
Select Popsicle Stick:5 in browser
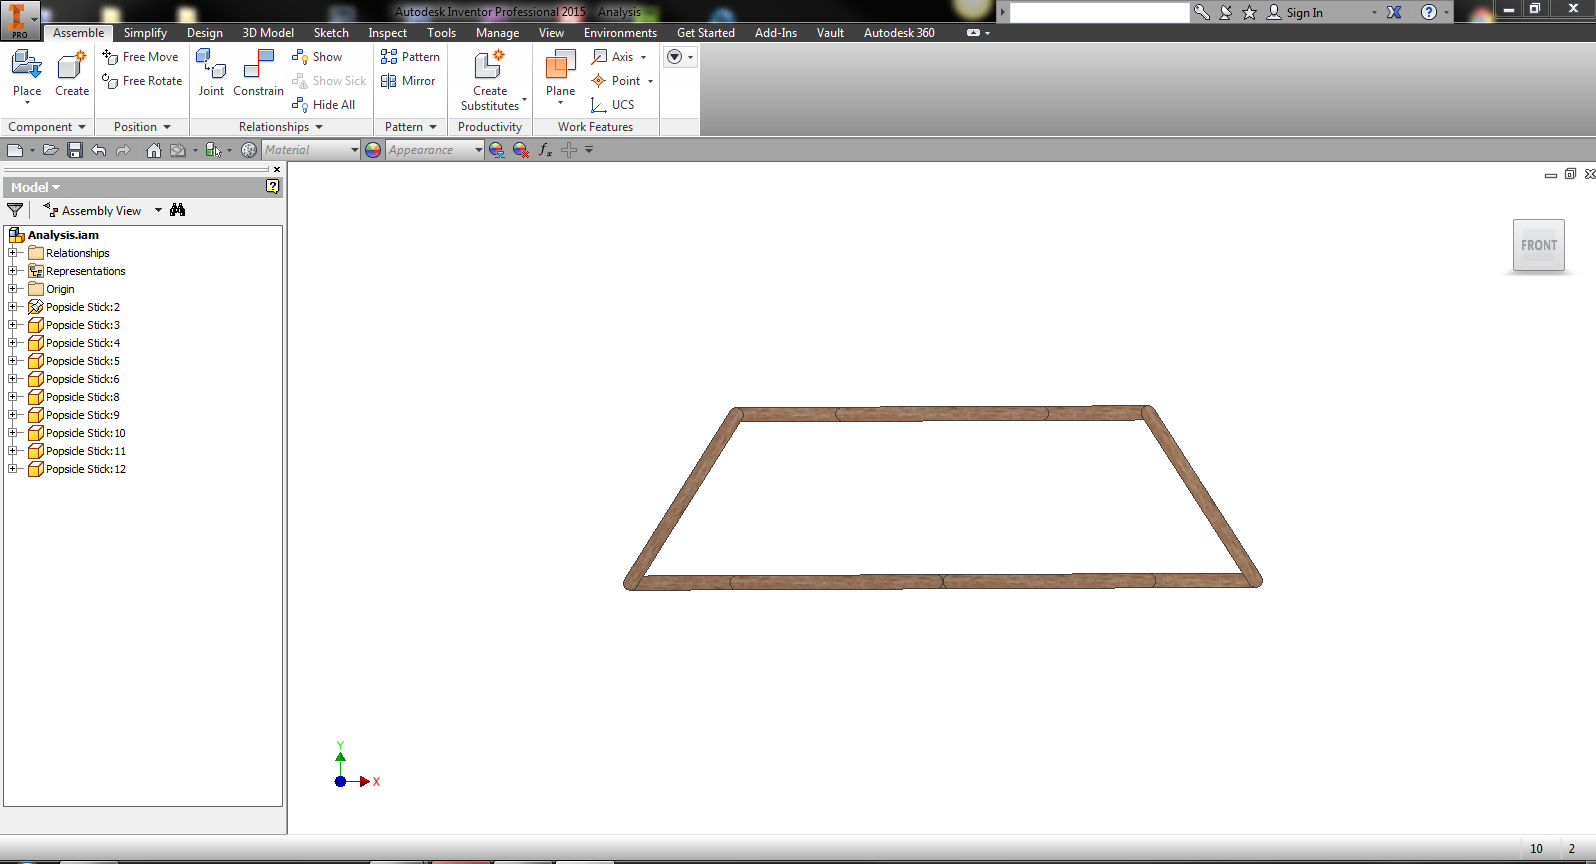(83, 361)
